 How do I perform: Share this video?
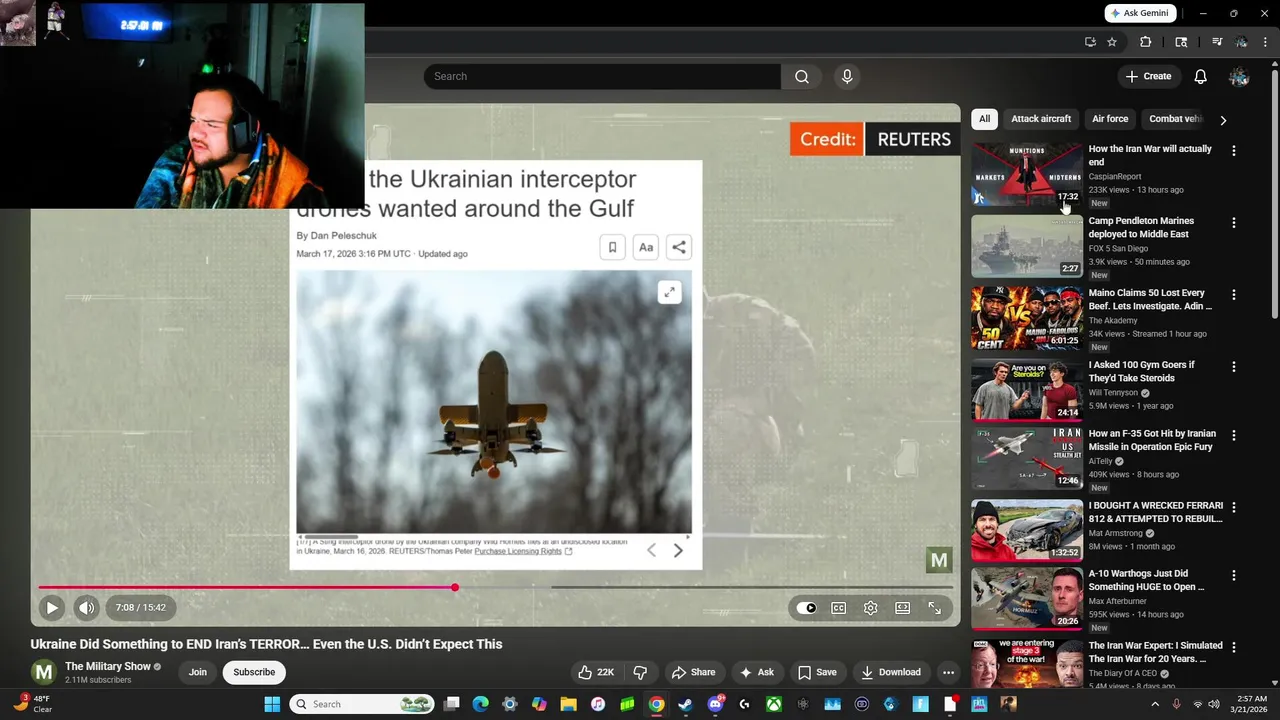[693, 672]
